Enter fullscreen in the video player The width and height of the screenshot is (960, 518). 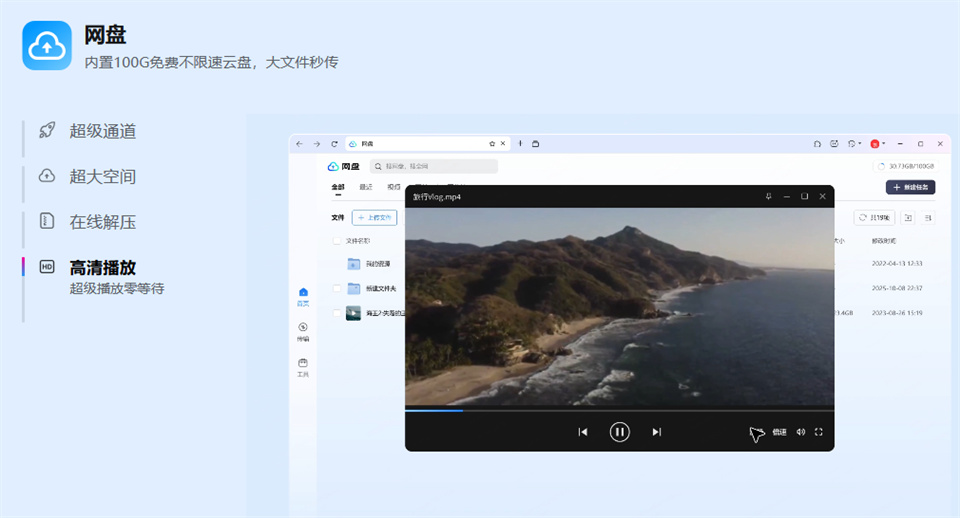(x=819, y=432)
